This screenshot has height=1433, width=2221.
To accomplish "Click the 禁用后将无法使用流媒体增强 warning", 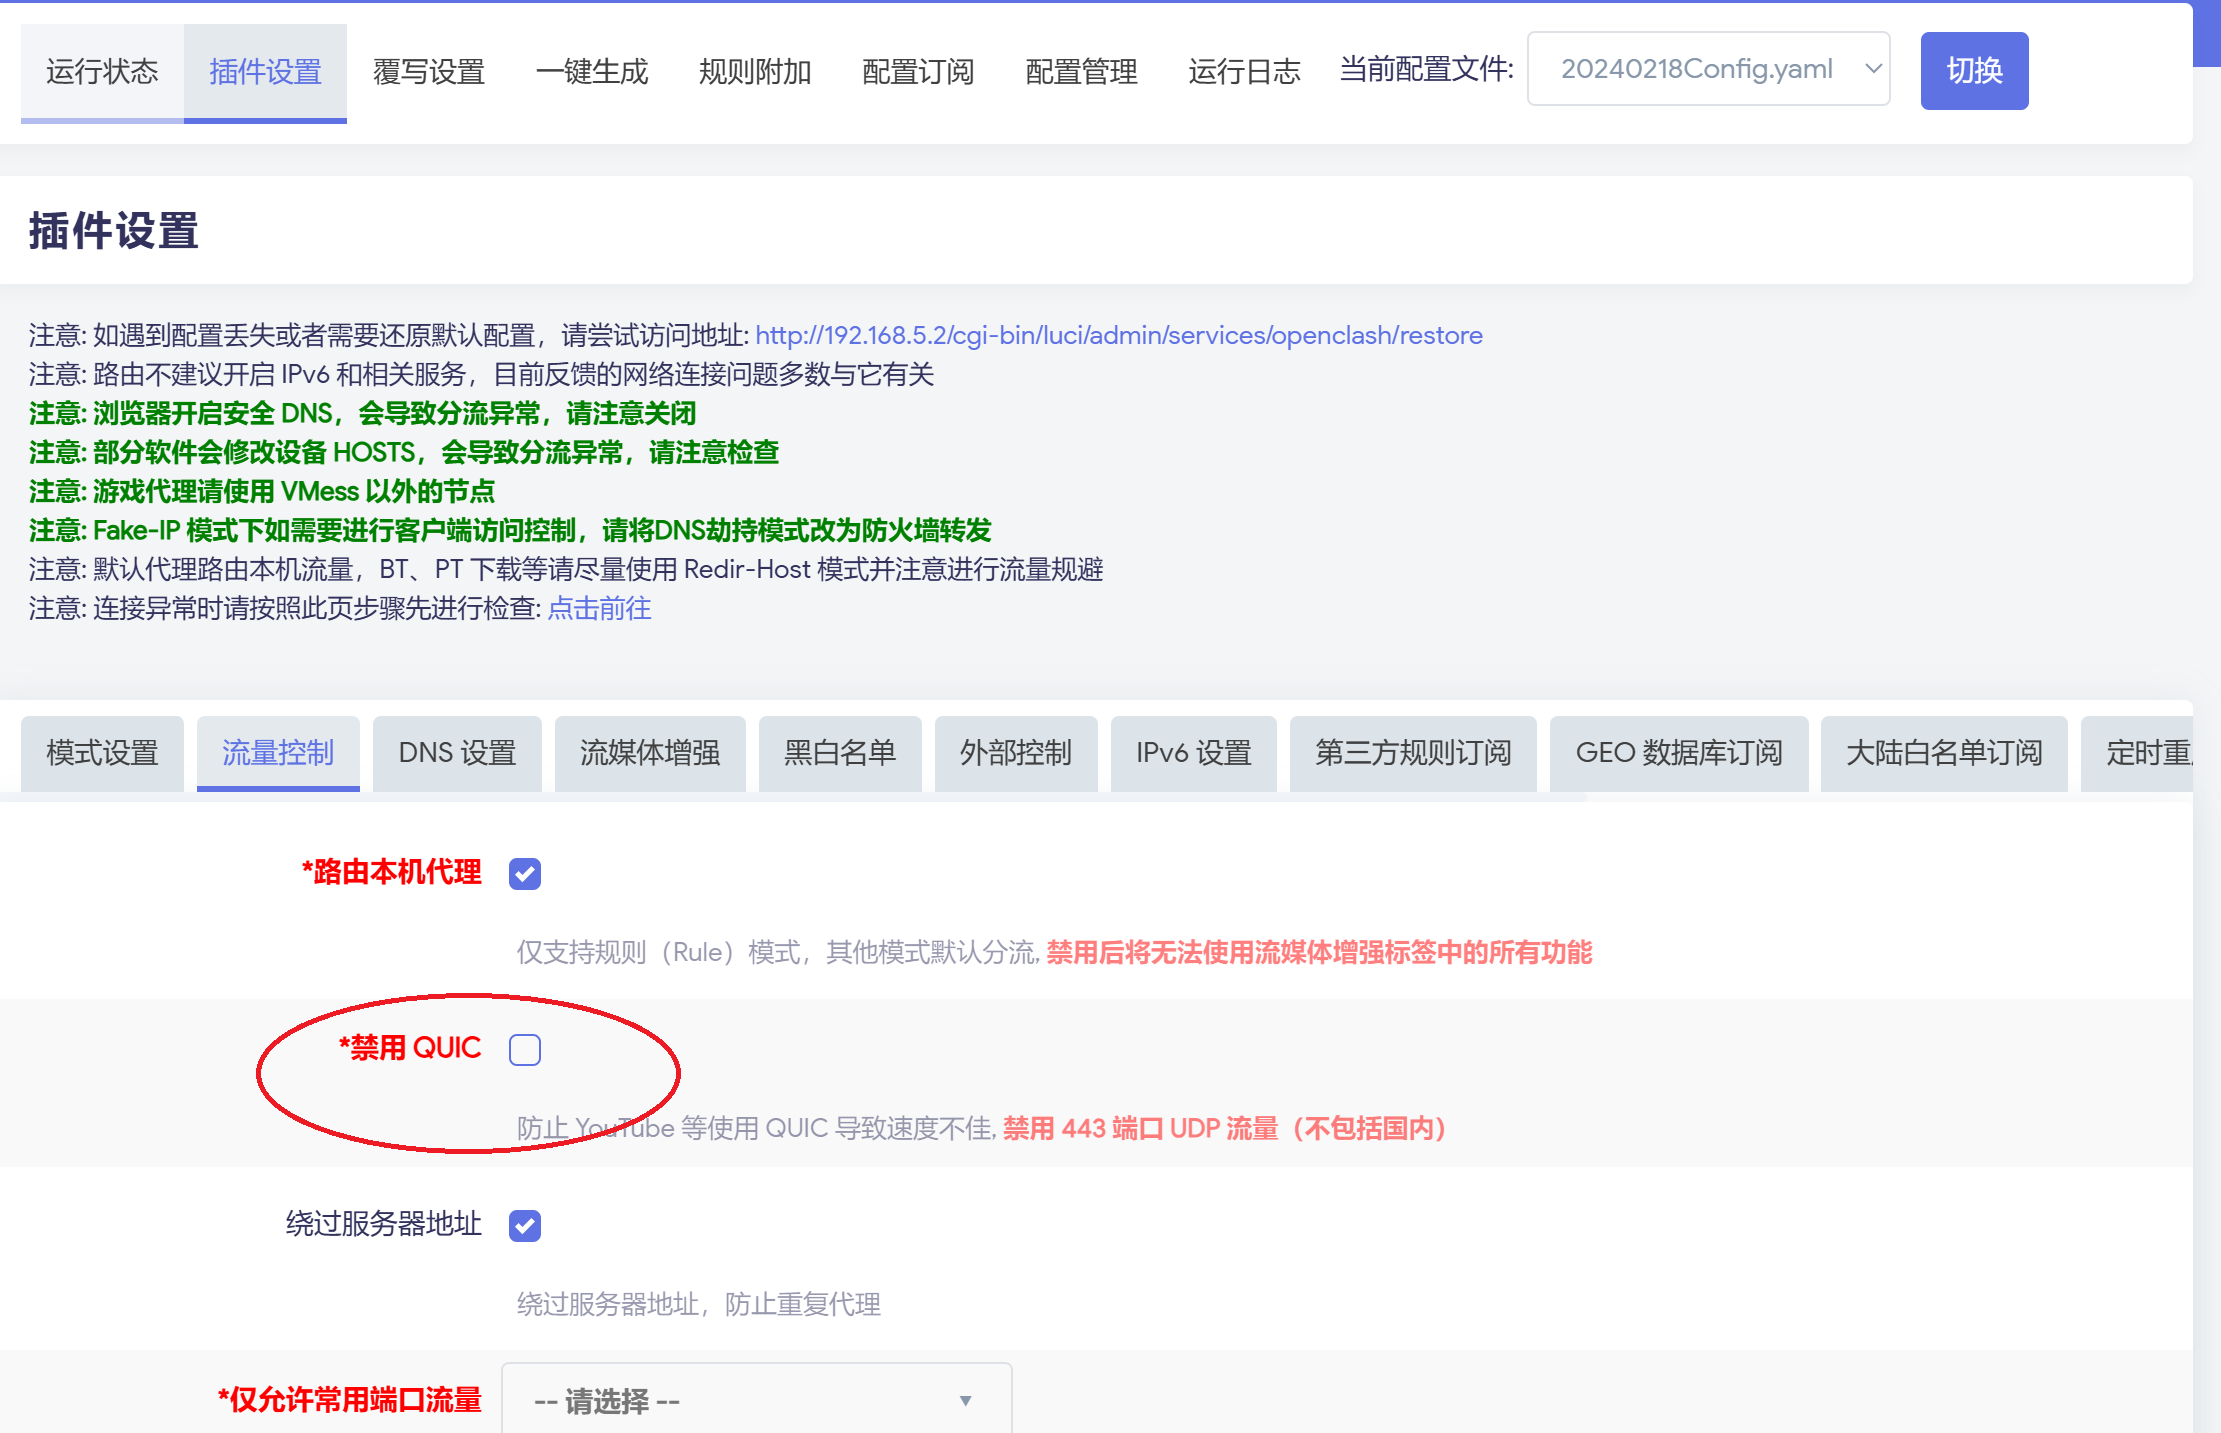I will [1319, 953].
